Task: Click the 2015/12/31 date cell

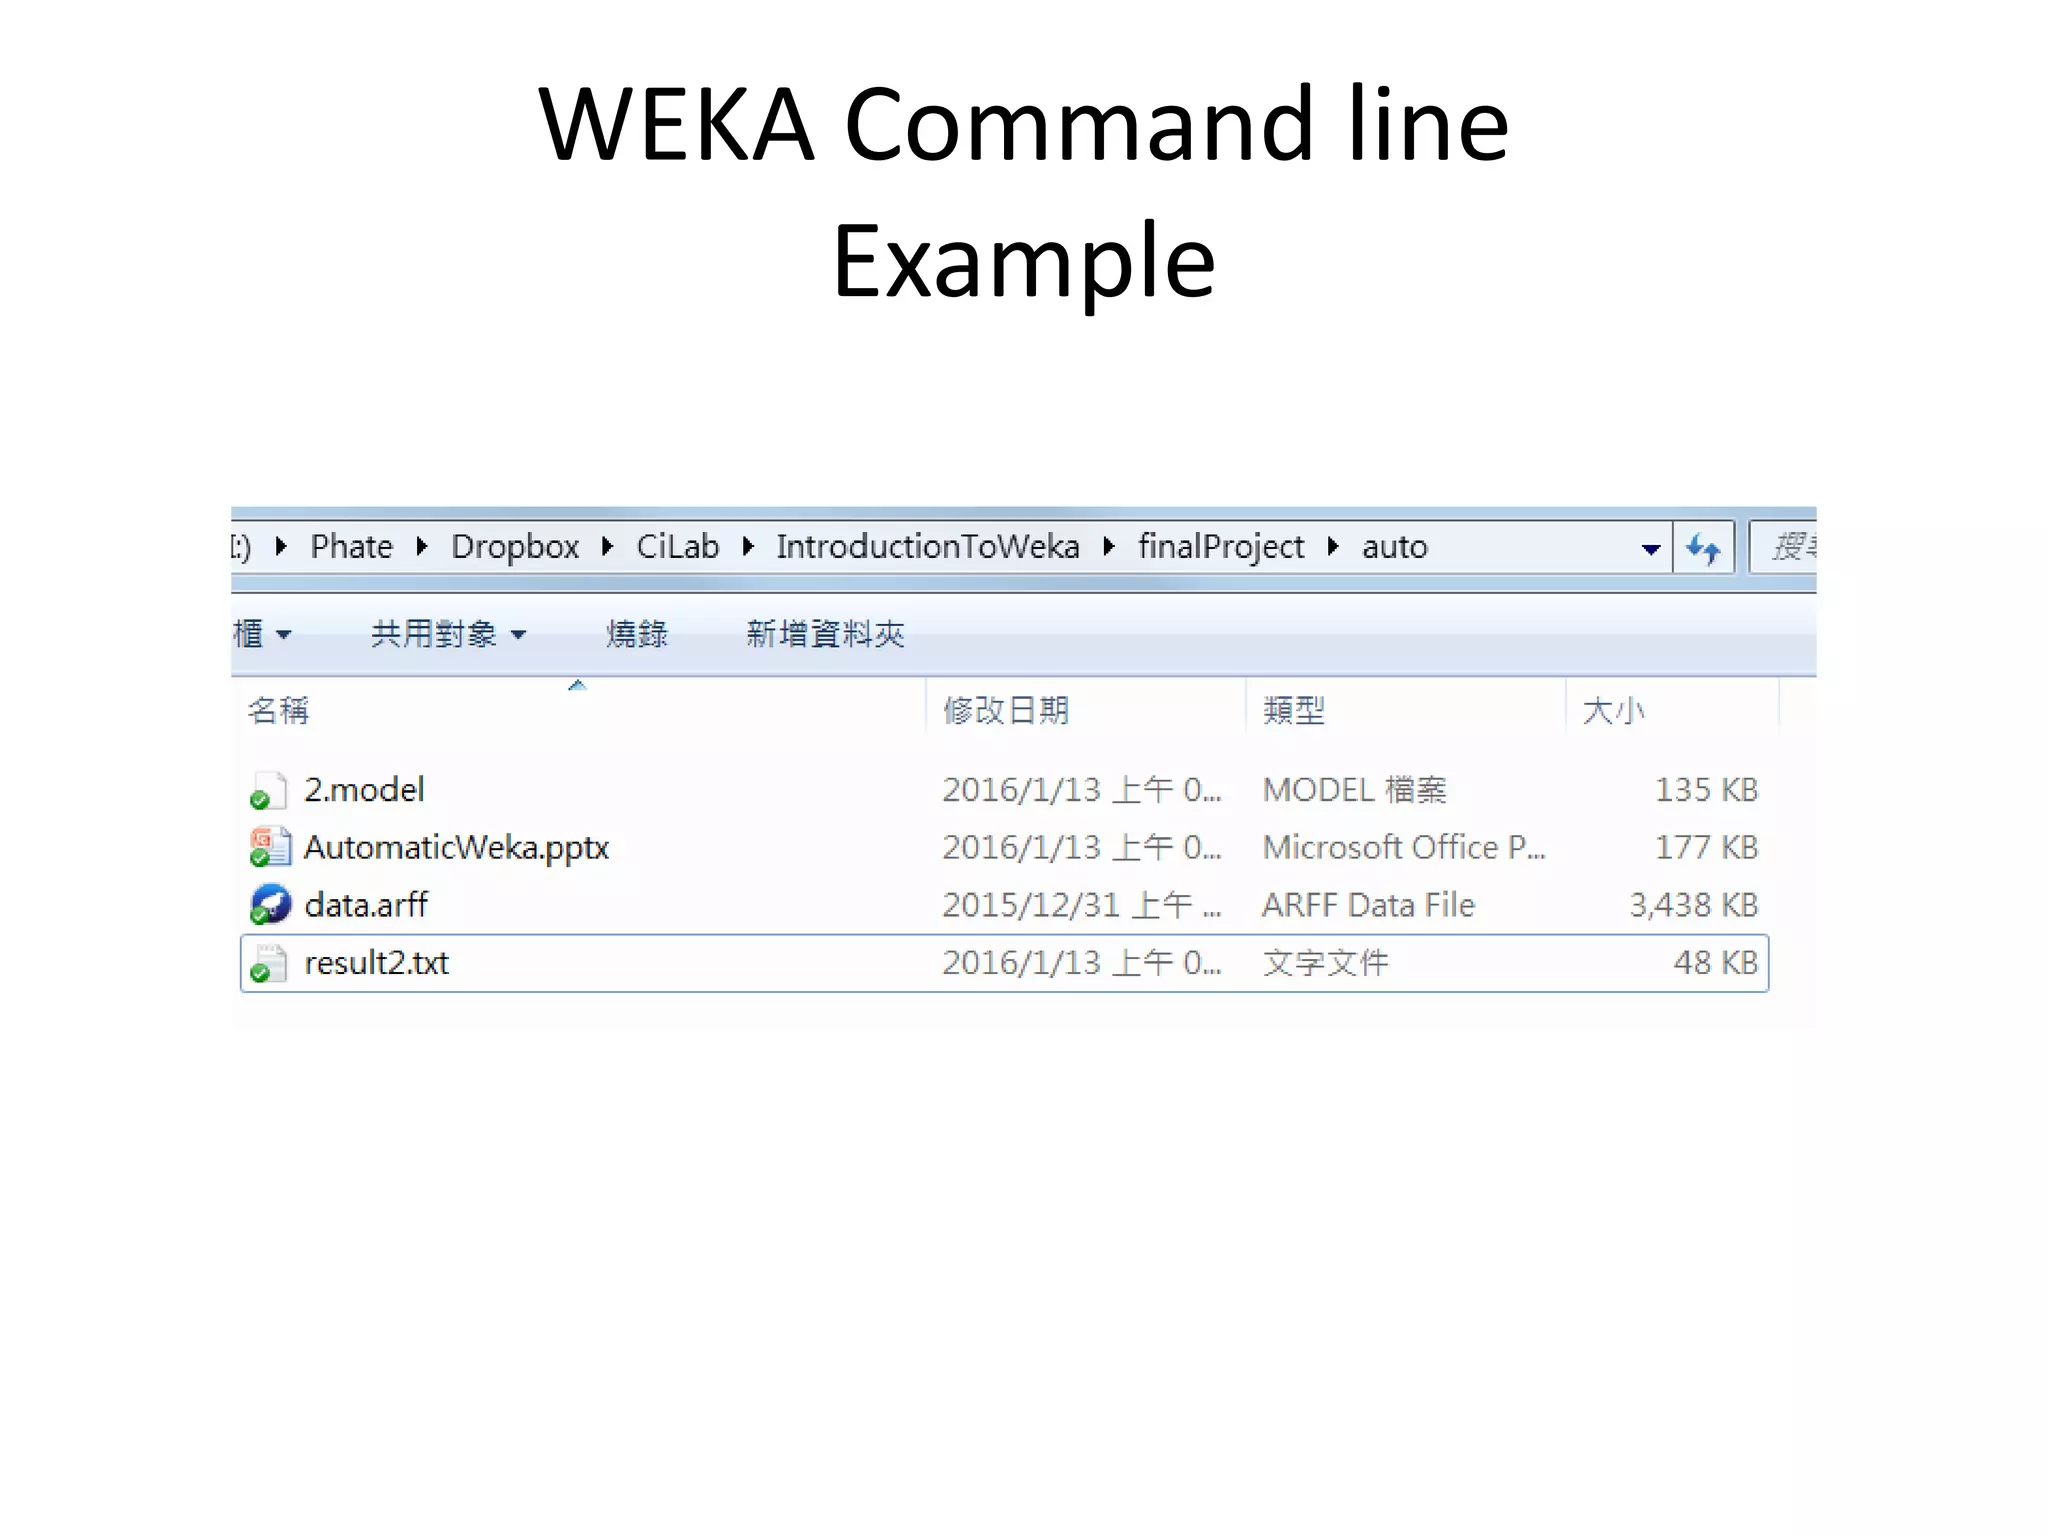Action: (x=1082, y=905)
